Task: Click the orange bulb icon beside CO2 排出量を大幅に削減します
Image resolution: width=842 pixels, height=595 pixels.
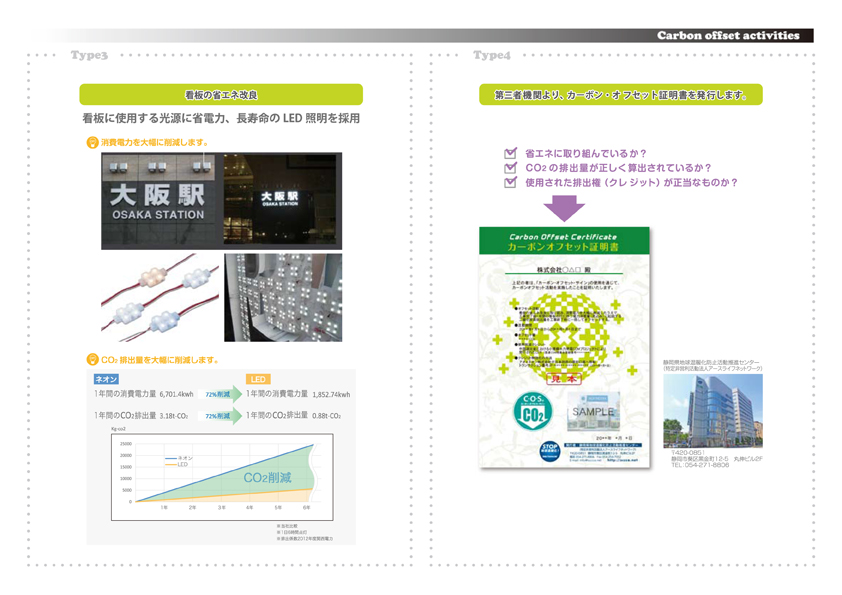Action: pos(92,360)
